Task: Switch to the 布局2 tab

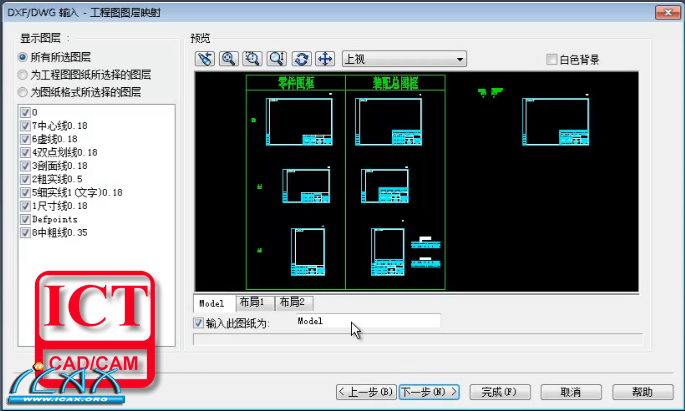Action: pos(294,302)
